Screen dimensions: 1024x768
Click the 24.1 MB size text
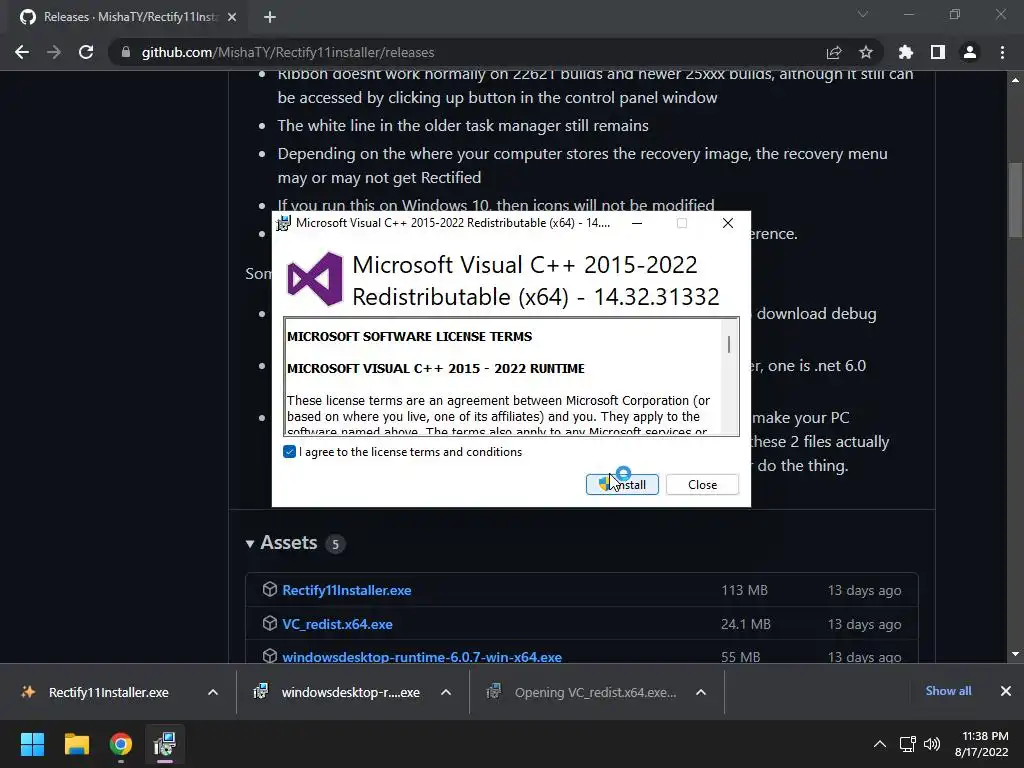coord(746,624)
